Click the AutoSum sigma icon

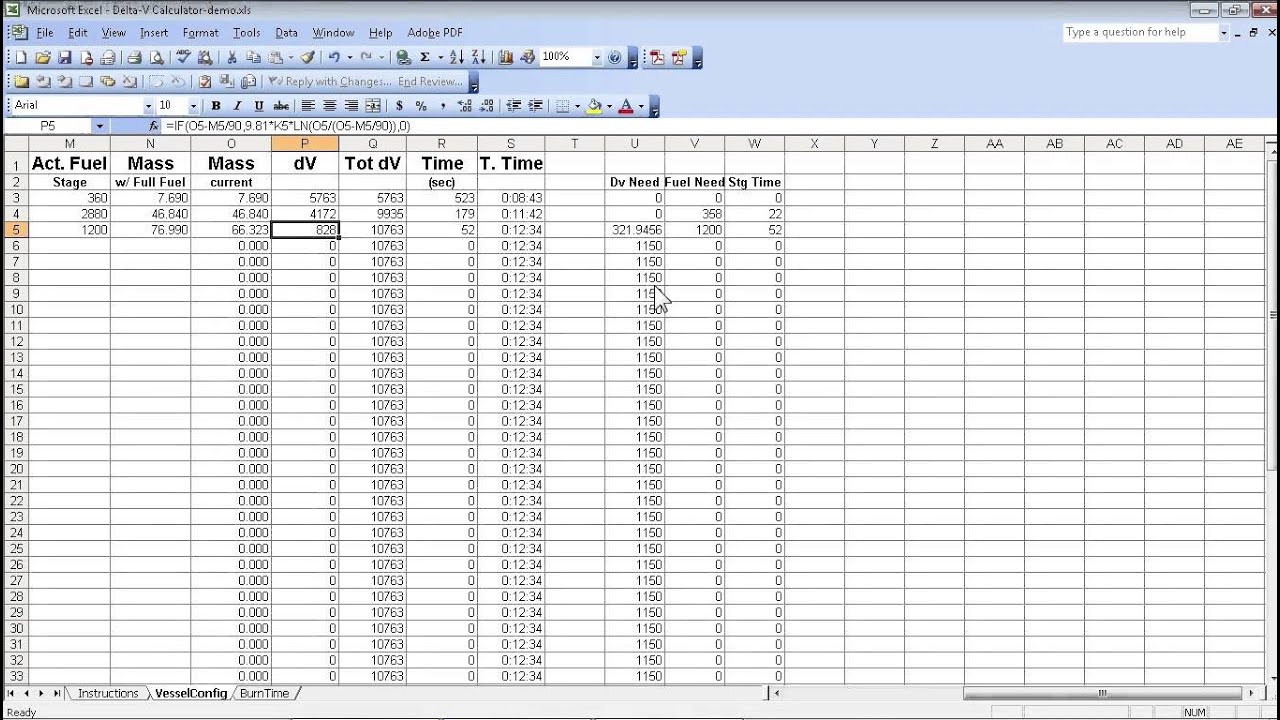[425, 58]
